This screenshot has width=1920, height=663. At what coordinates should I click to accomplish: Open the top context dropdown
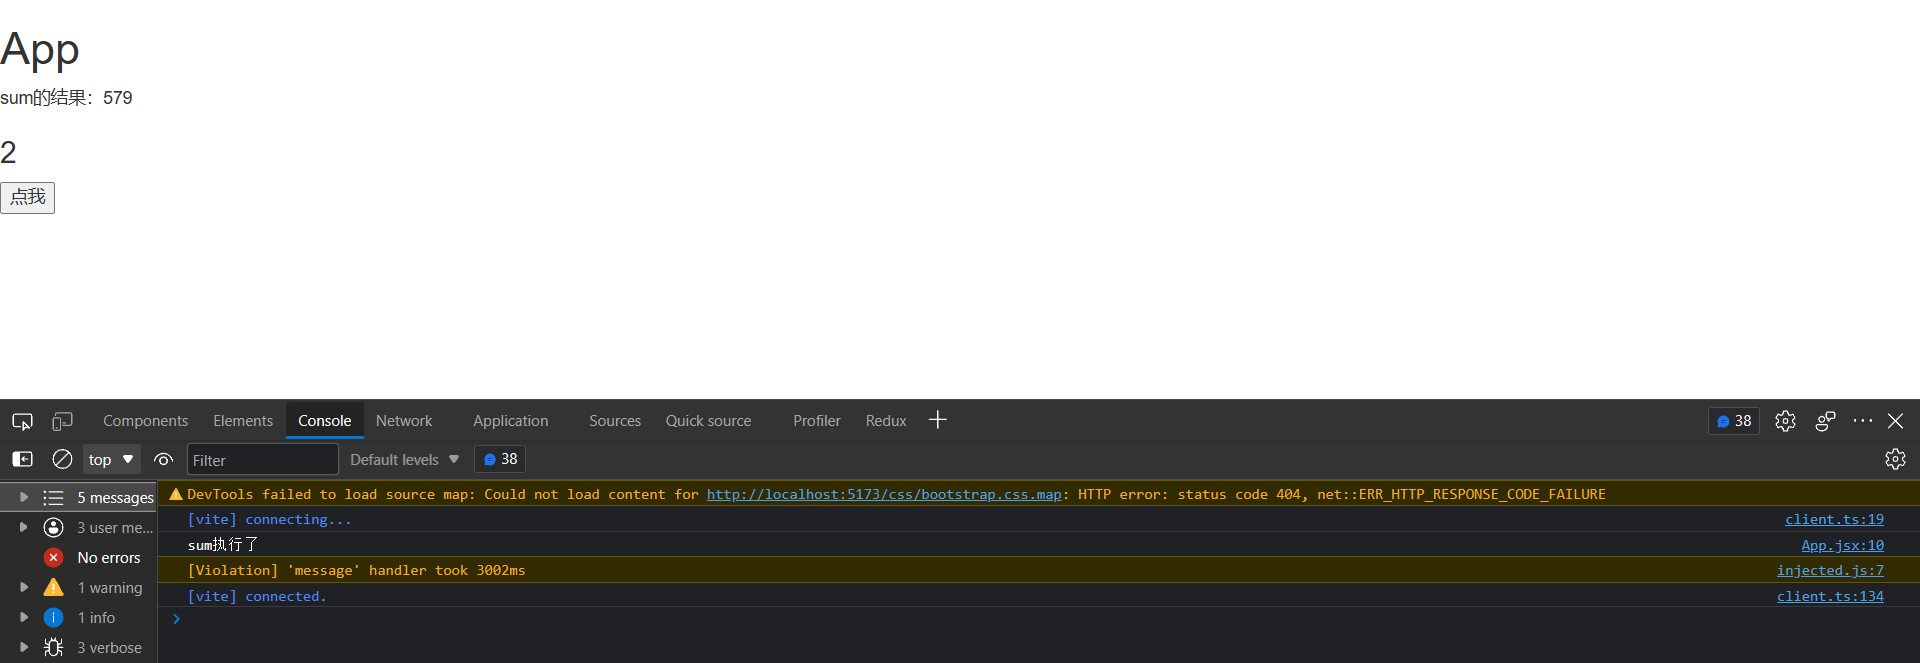(111, 459)
